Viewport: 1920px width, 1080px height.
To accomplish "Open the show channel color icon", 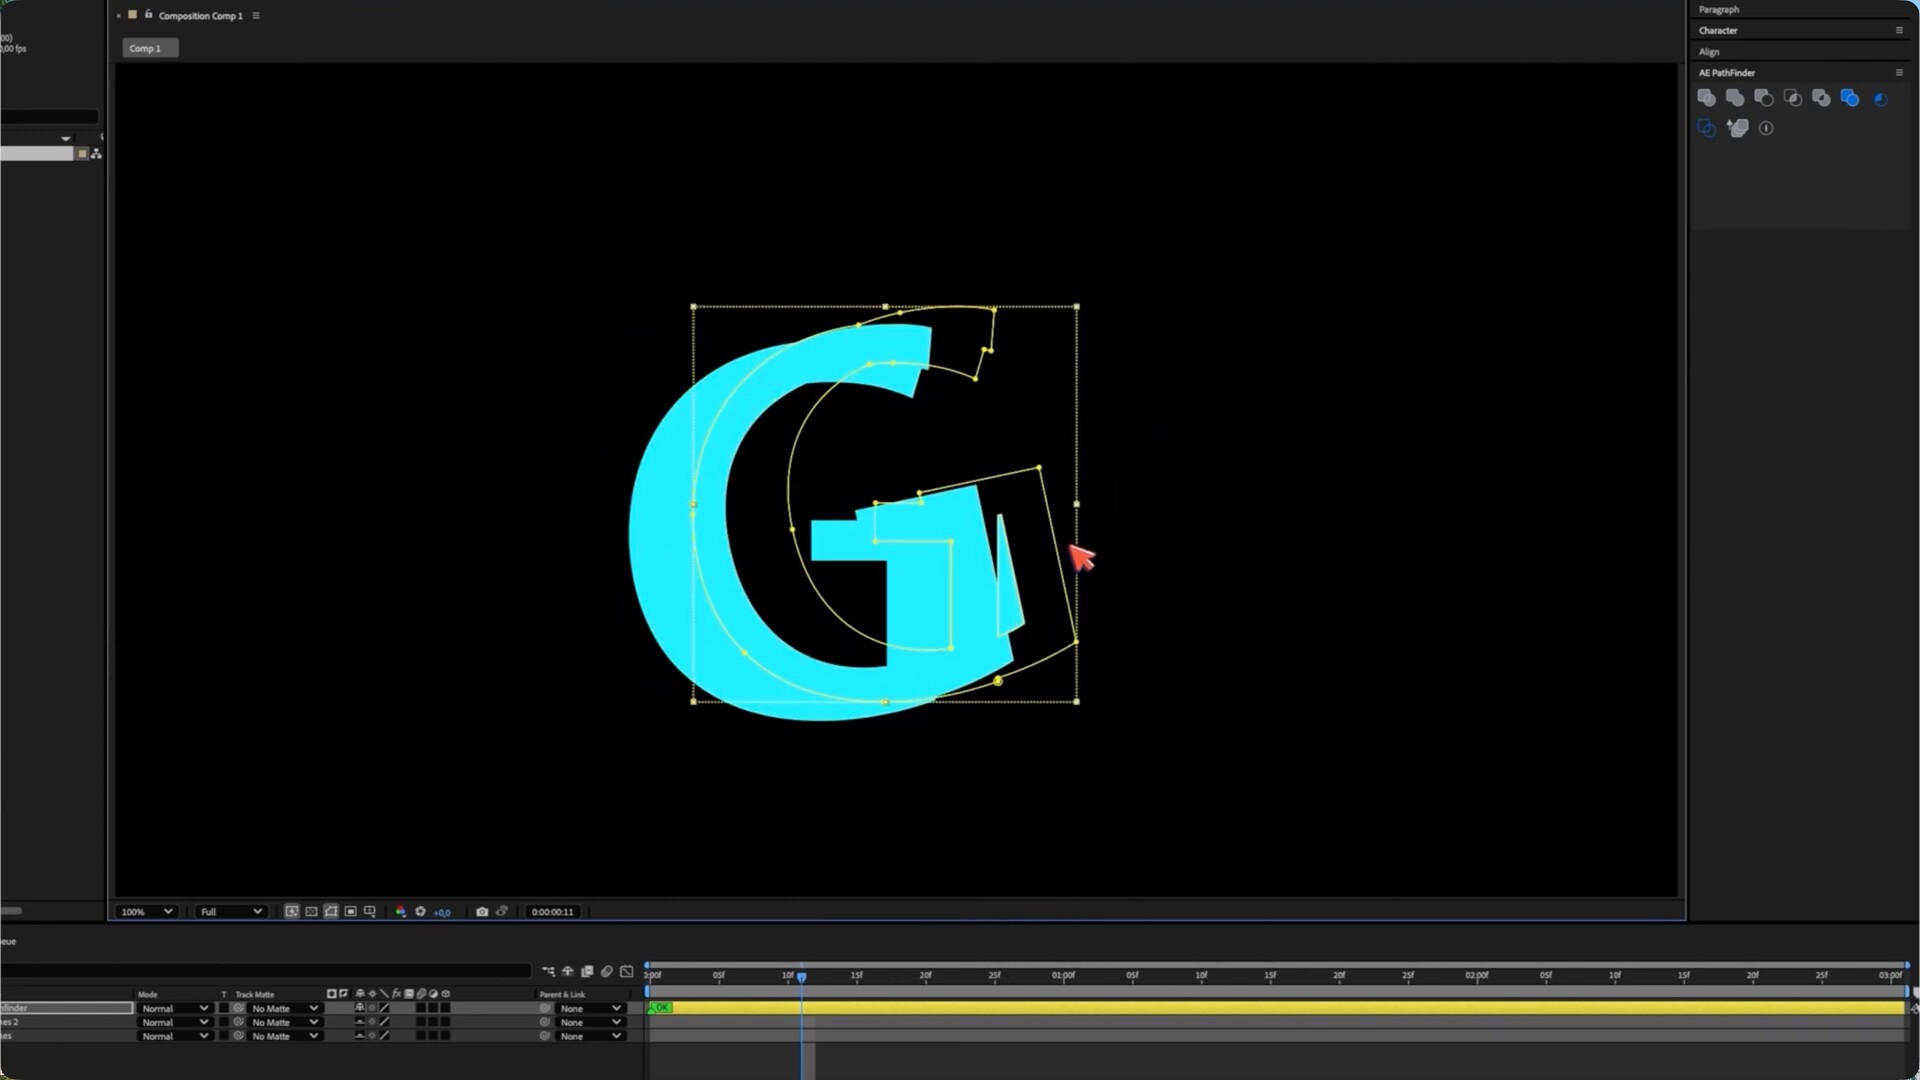I will point(400,912).
